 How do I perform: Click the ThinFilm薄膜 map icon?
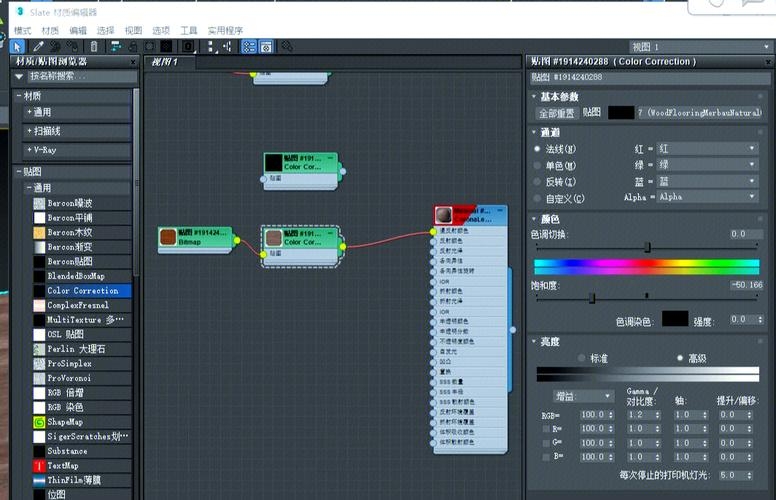pyautogui.click(x=39, y=480)
